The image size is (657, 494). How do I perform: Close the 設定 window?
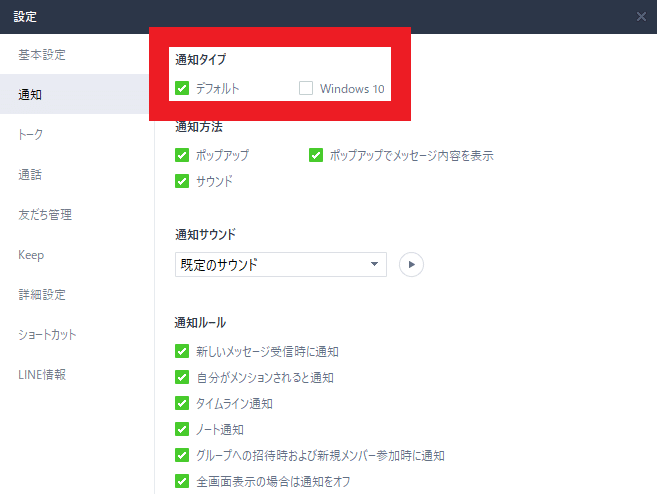tap(641, 17)
